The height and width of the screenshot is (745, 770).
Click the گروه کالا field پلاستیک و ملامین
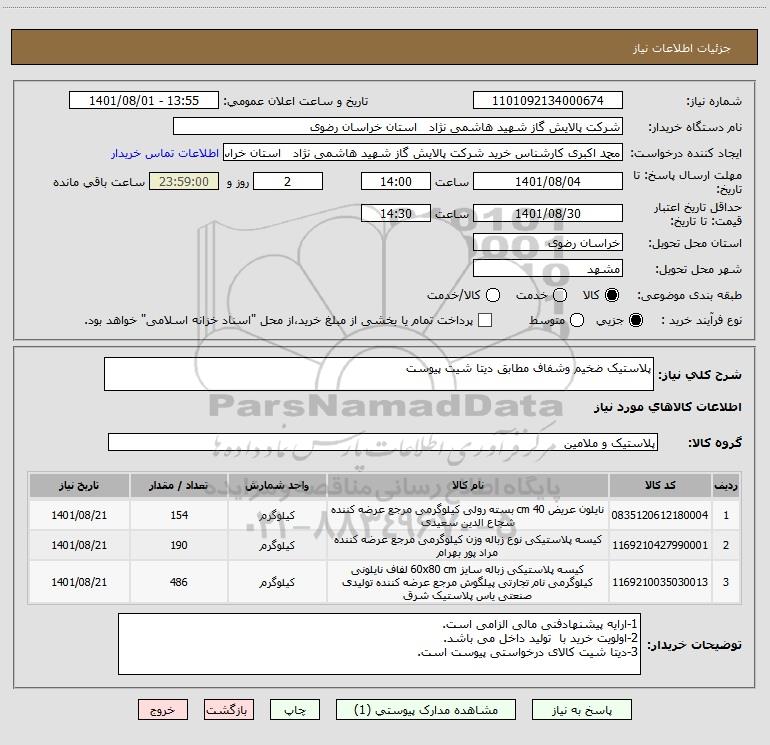click(x=383, y=442)
